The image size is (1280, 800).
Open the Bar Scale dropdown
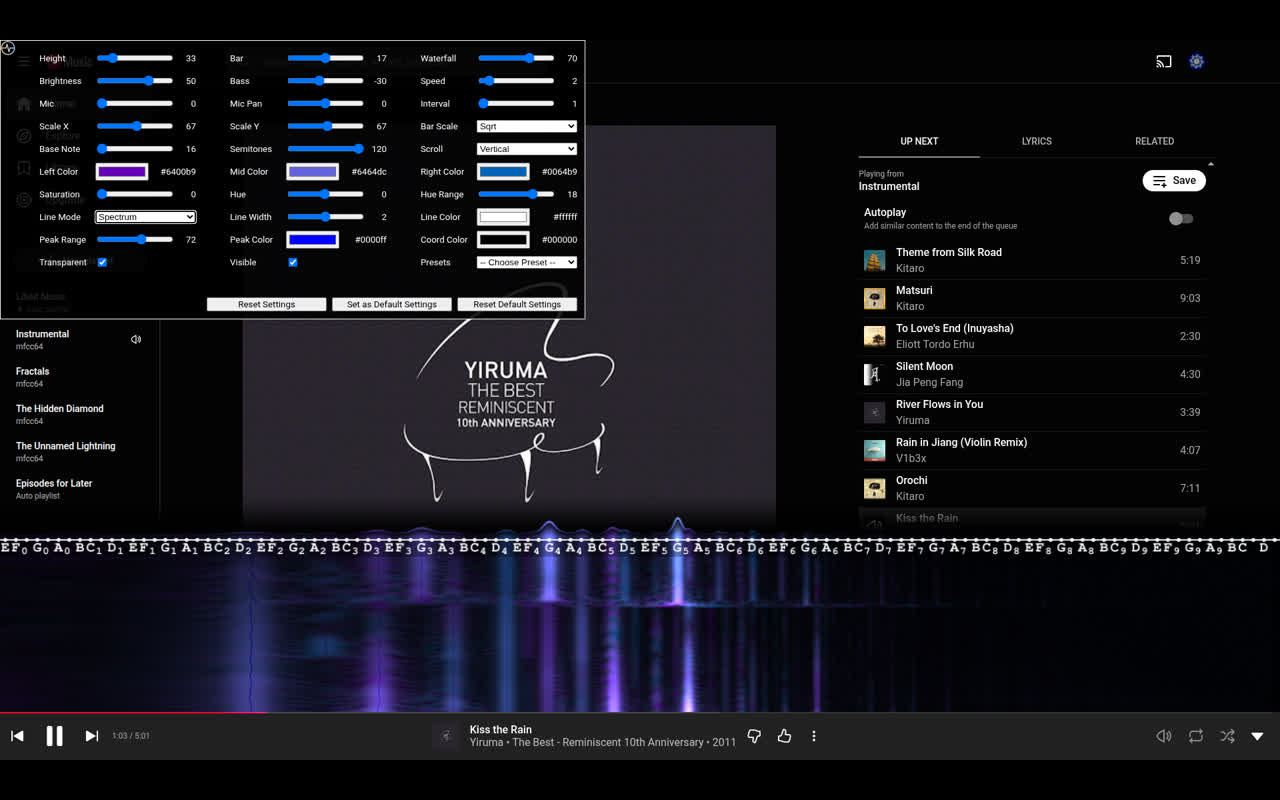click(527, 127)
